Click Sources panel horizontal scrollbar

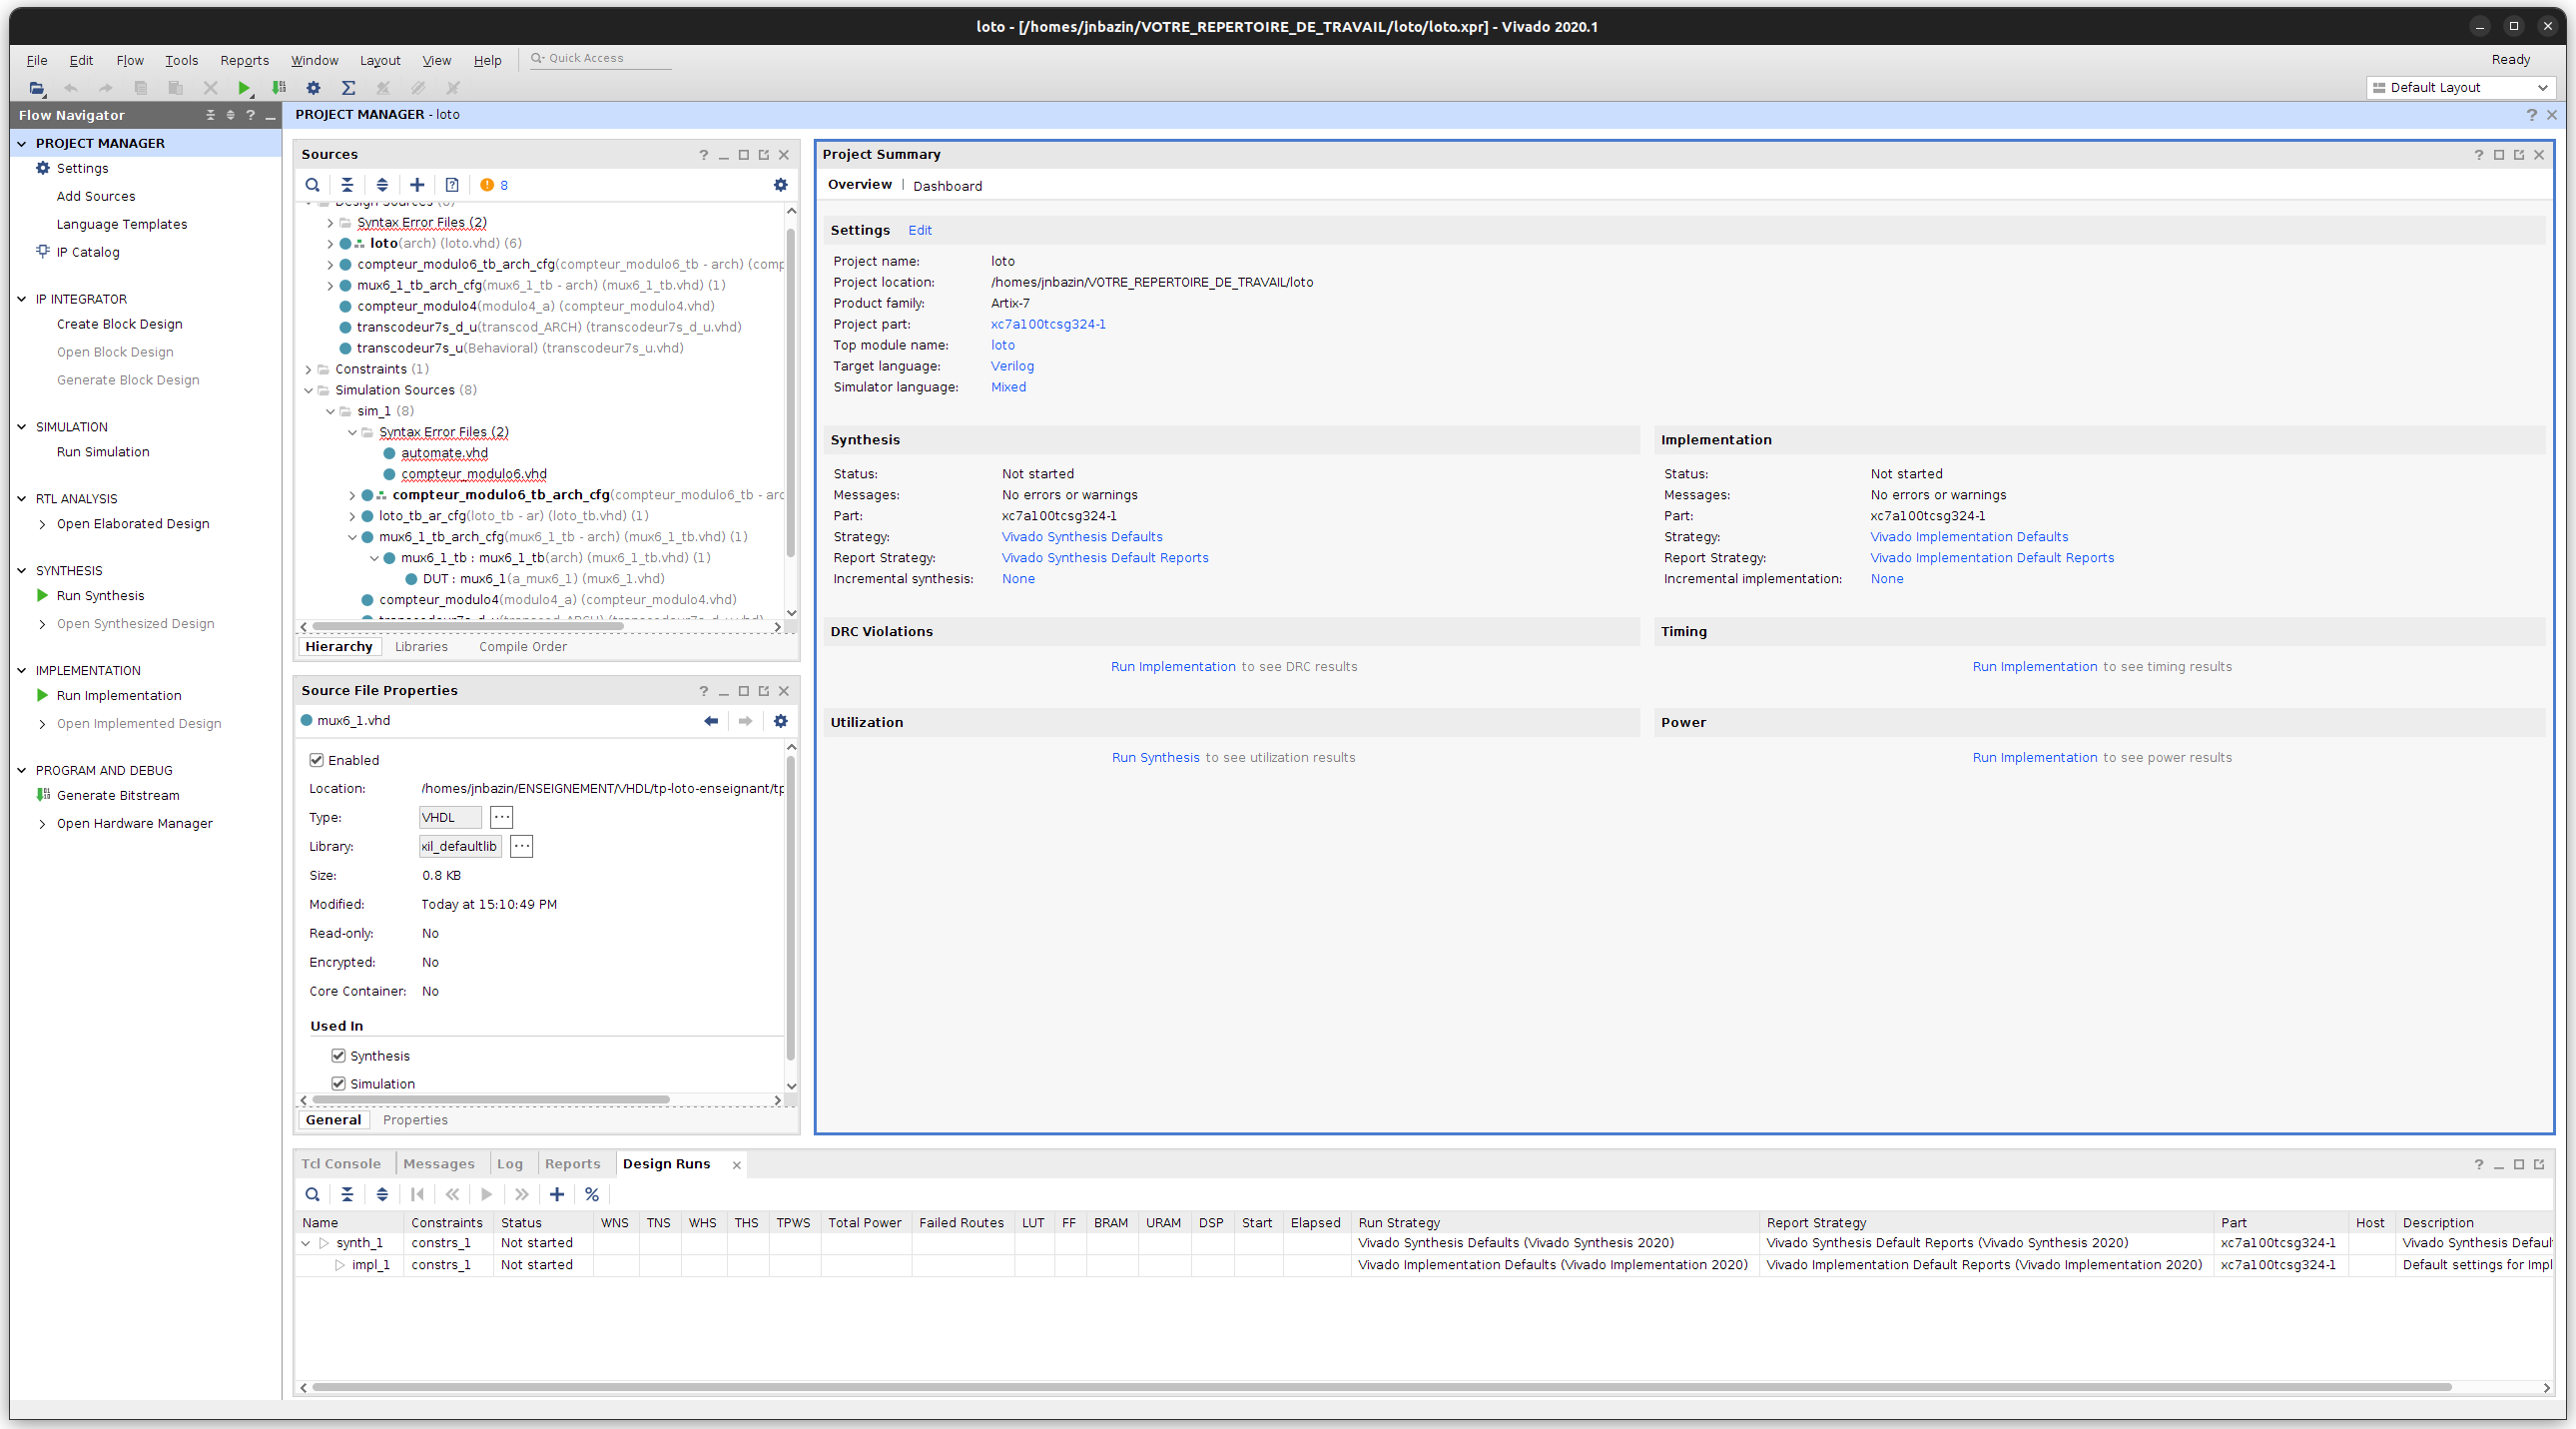click(467, 627)
